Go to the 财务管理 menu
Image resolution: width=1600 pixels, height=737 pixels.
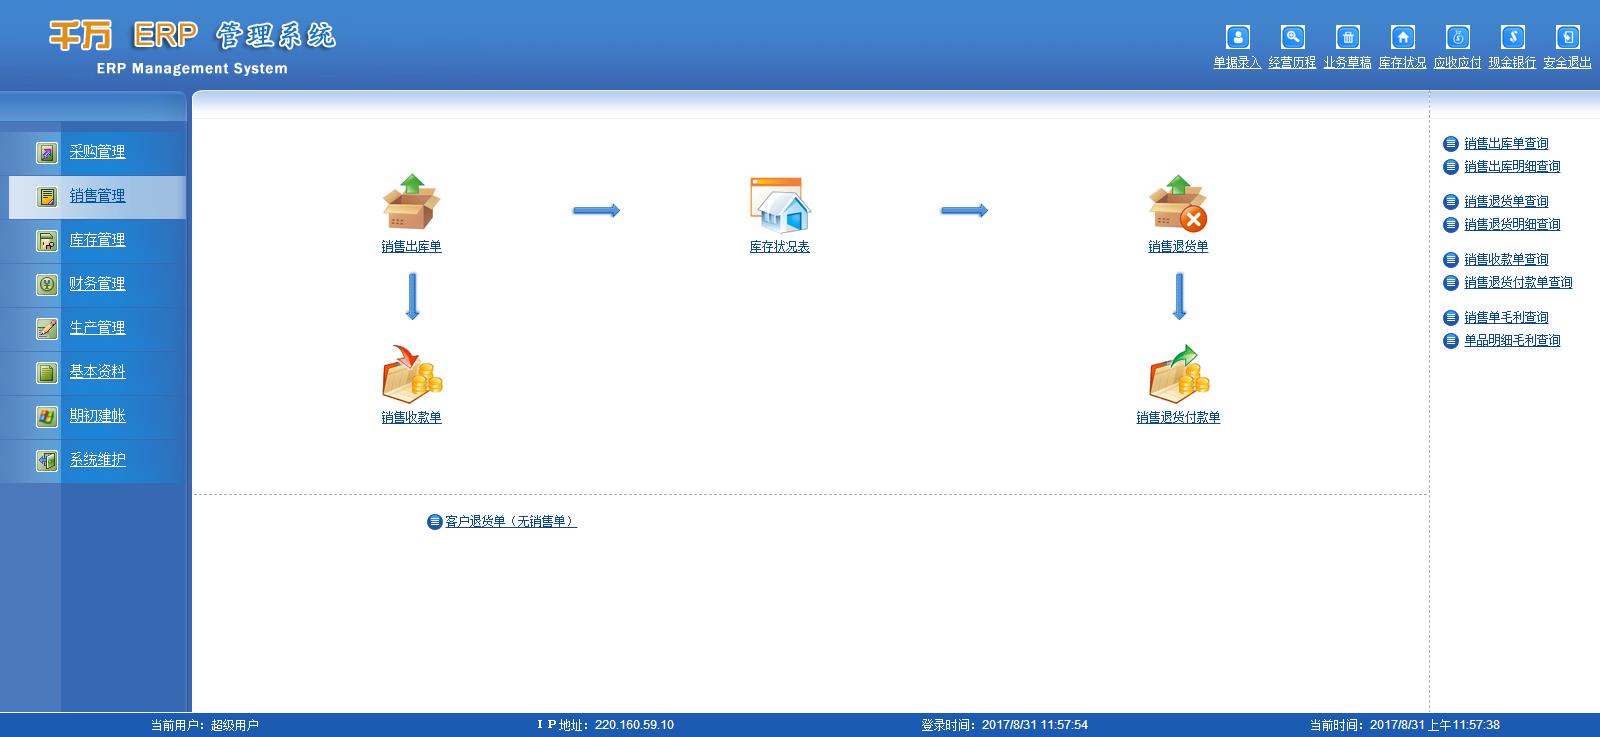coord(97,284)
